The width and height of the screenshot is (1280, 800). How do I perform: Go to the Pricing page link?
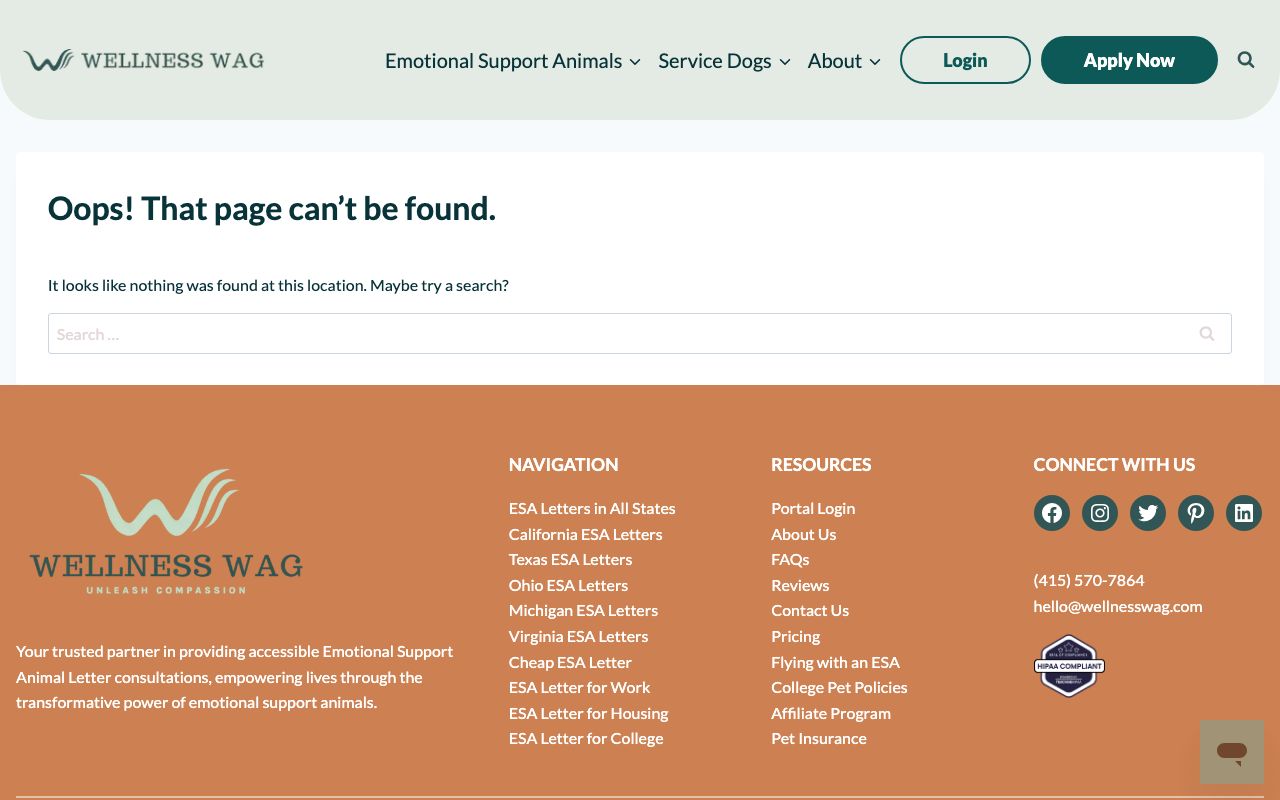click(795, 636)
